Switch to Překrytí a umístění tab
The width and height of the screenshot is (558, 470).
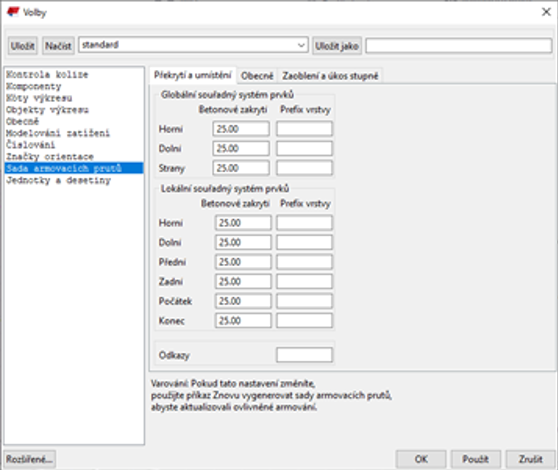193,75
